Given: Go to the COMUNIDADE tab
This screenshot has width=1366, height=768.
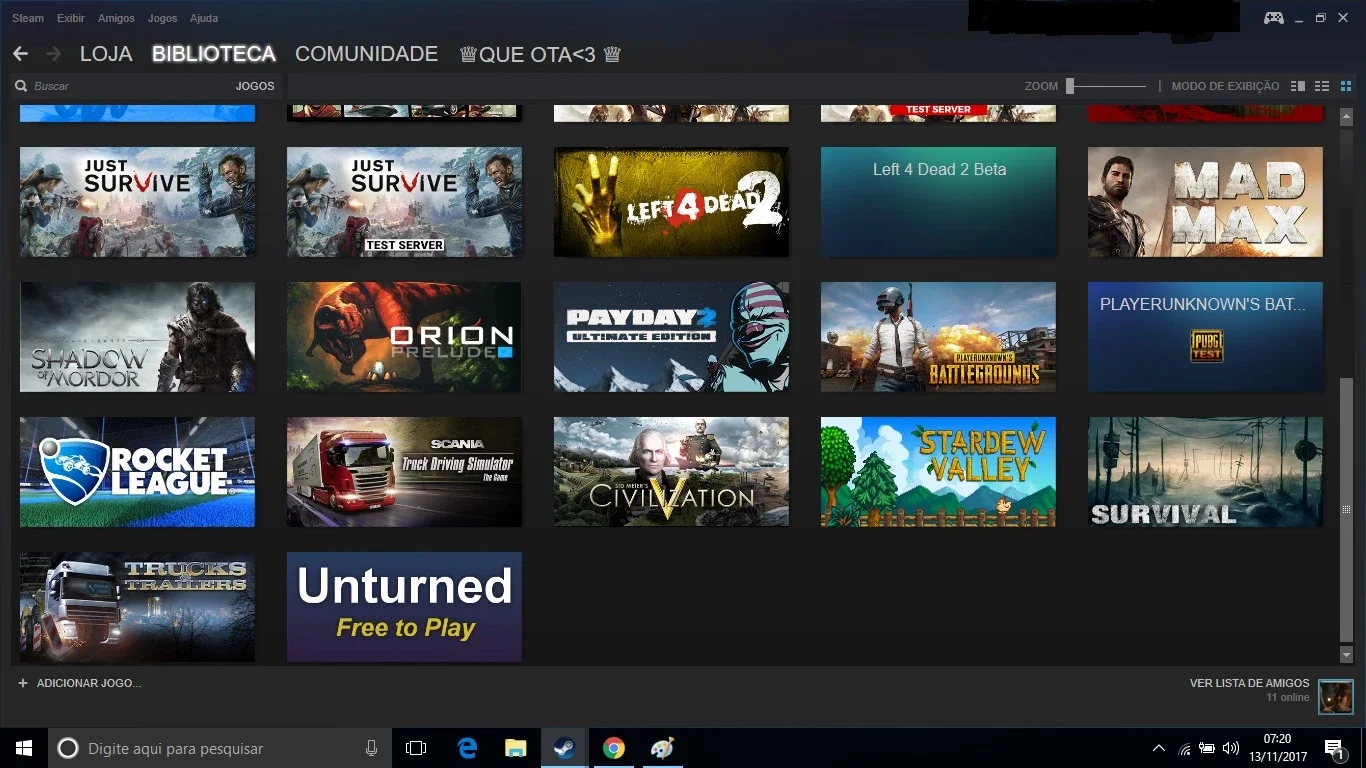Looking at the screenshot, I should (366, 54).
